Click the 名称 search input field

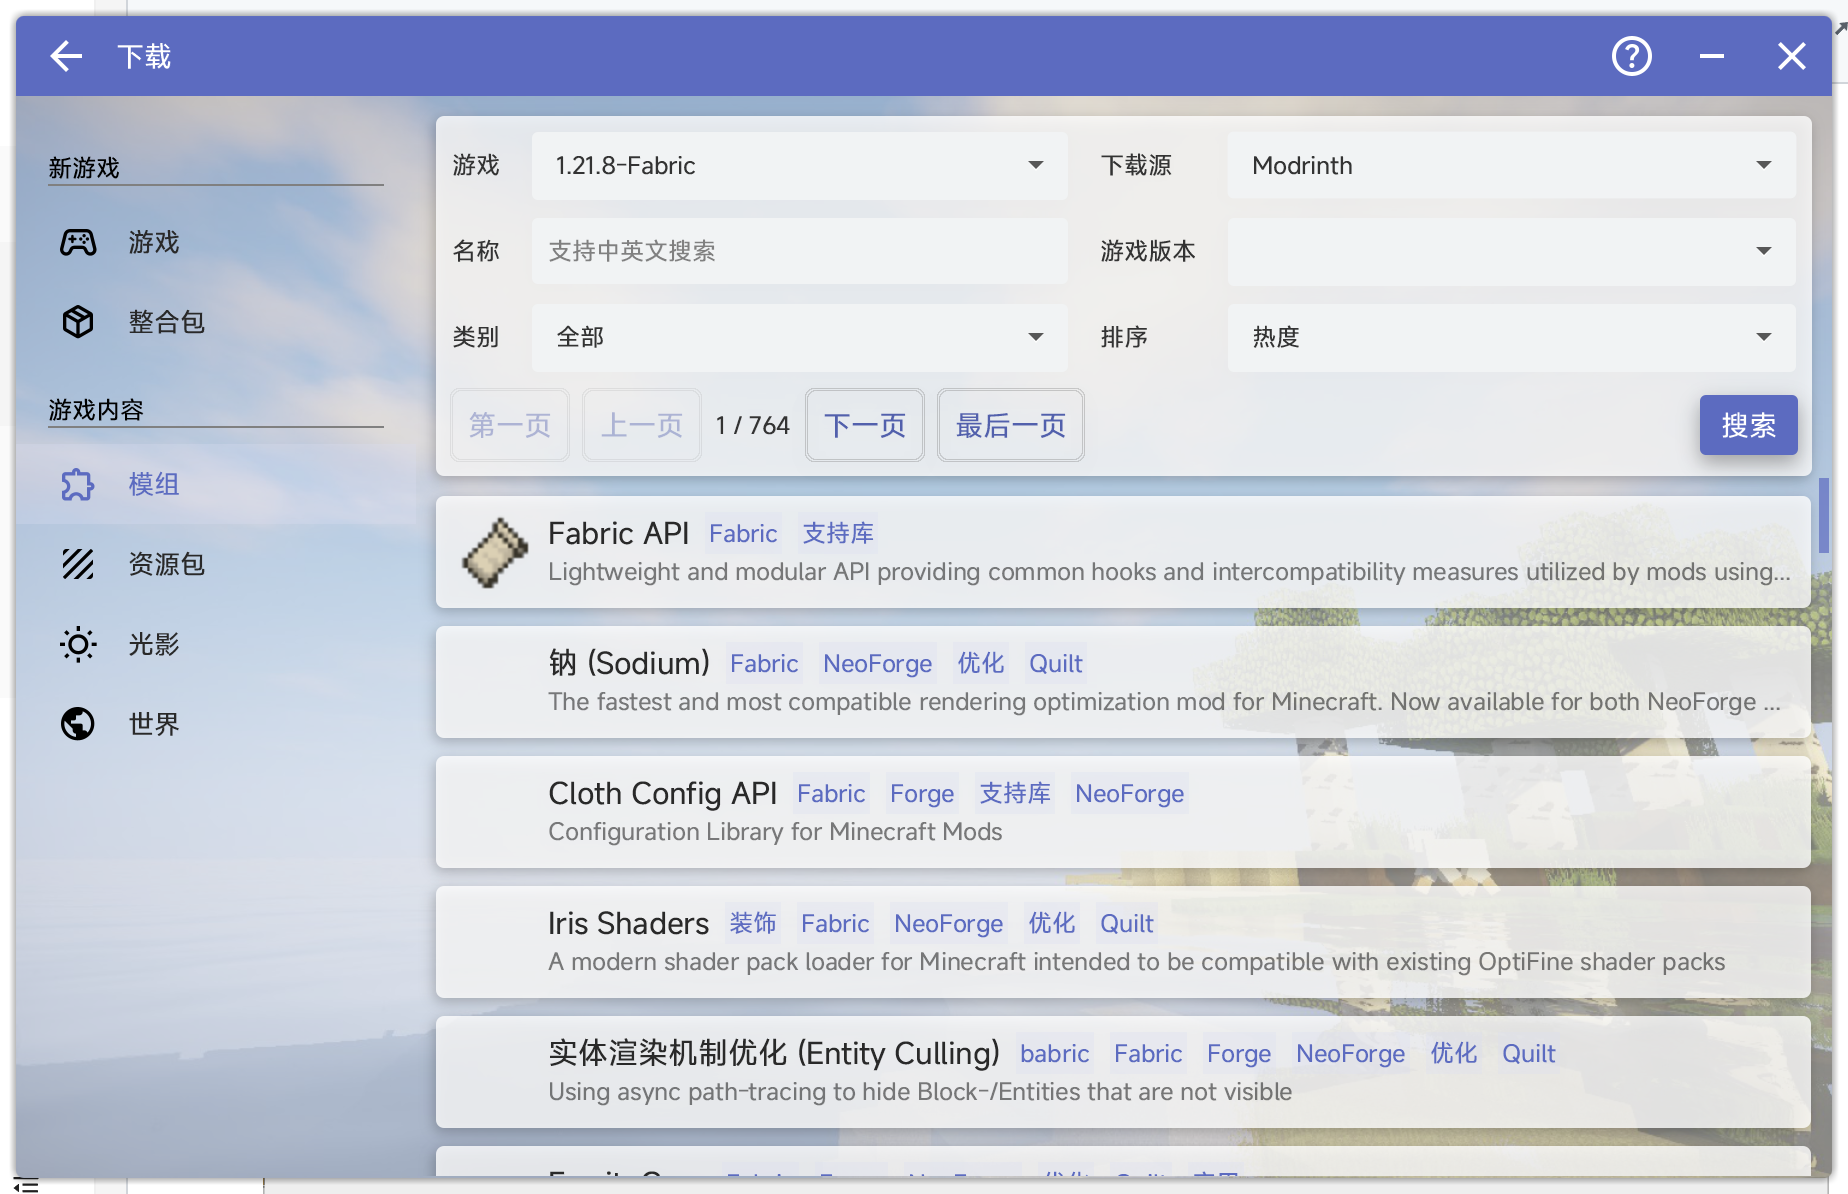799,252
